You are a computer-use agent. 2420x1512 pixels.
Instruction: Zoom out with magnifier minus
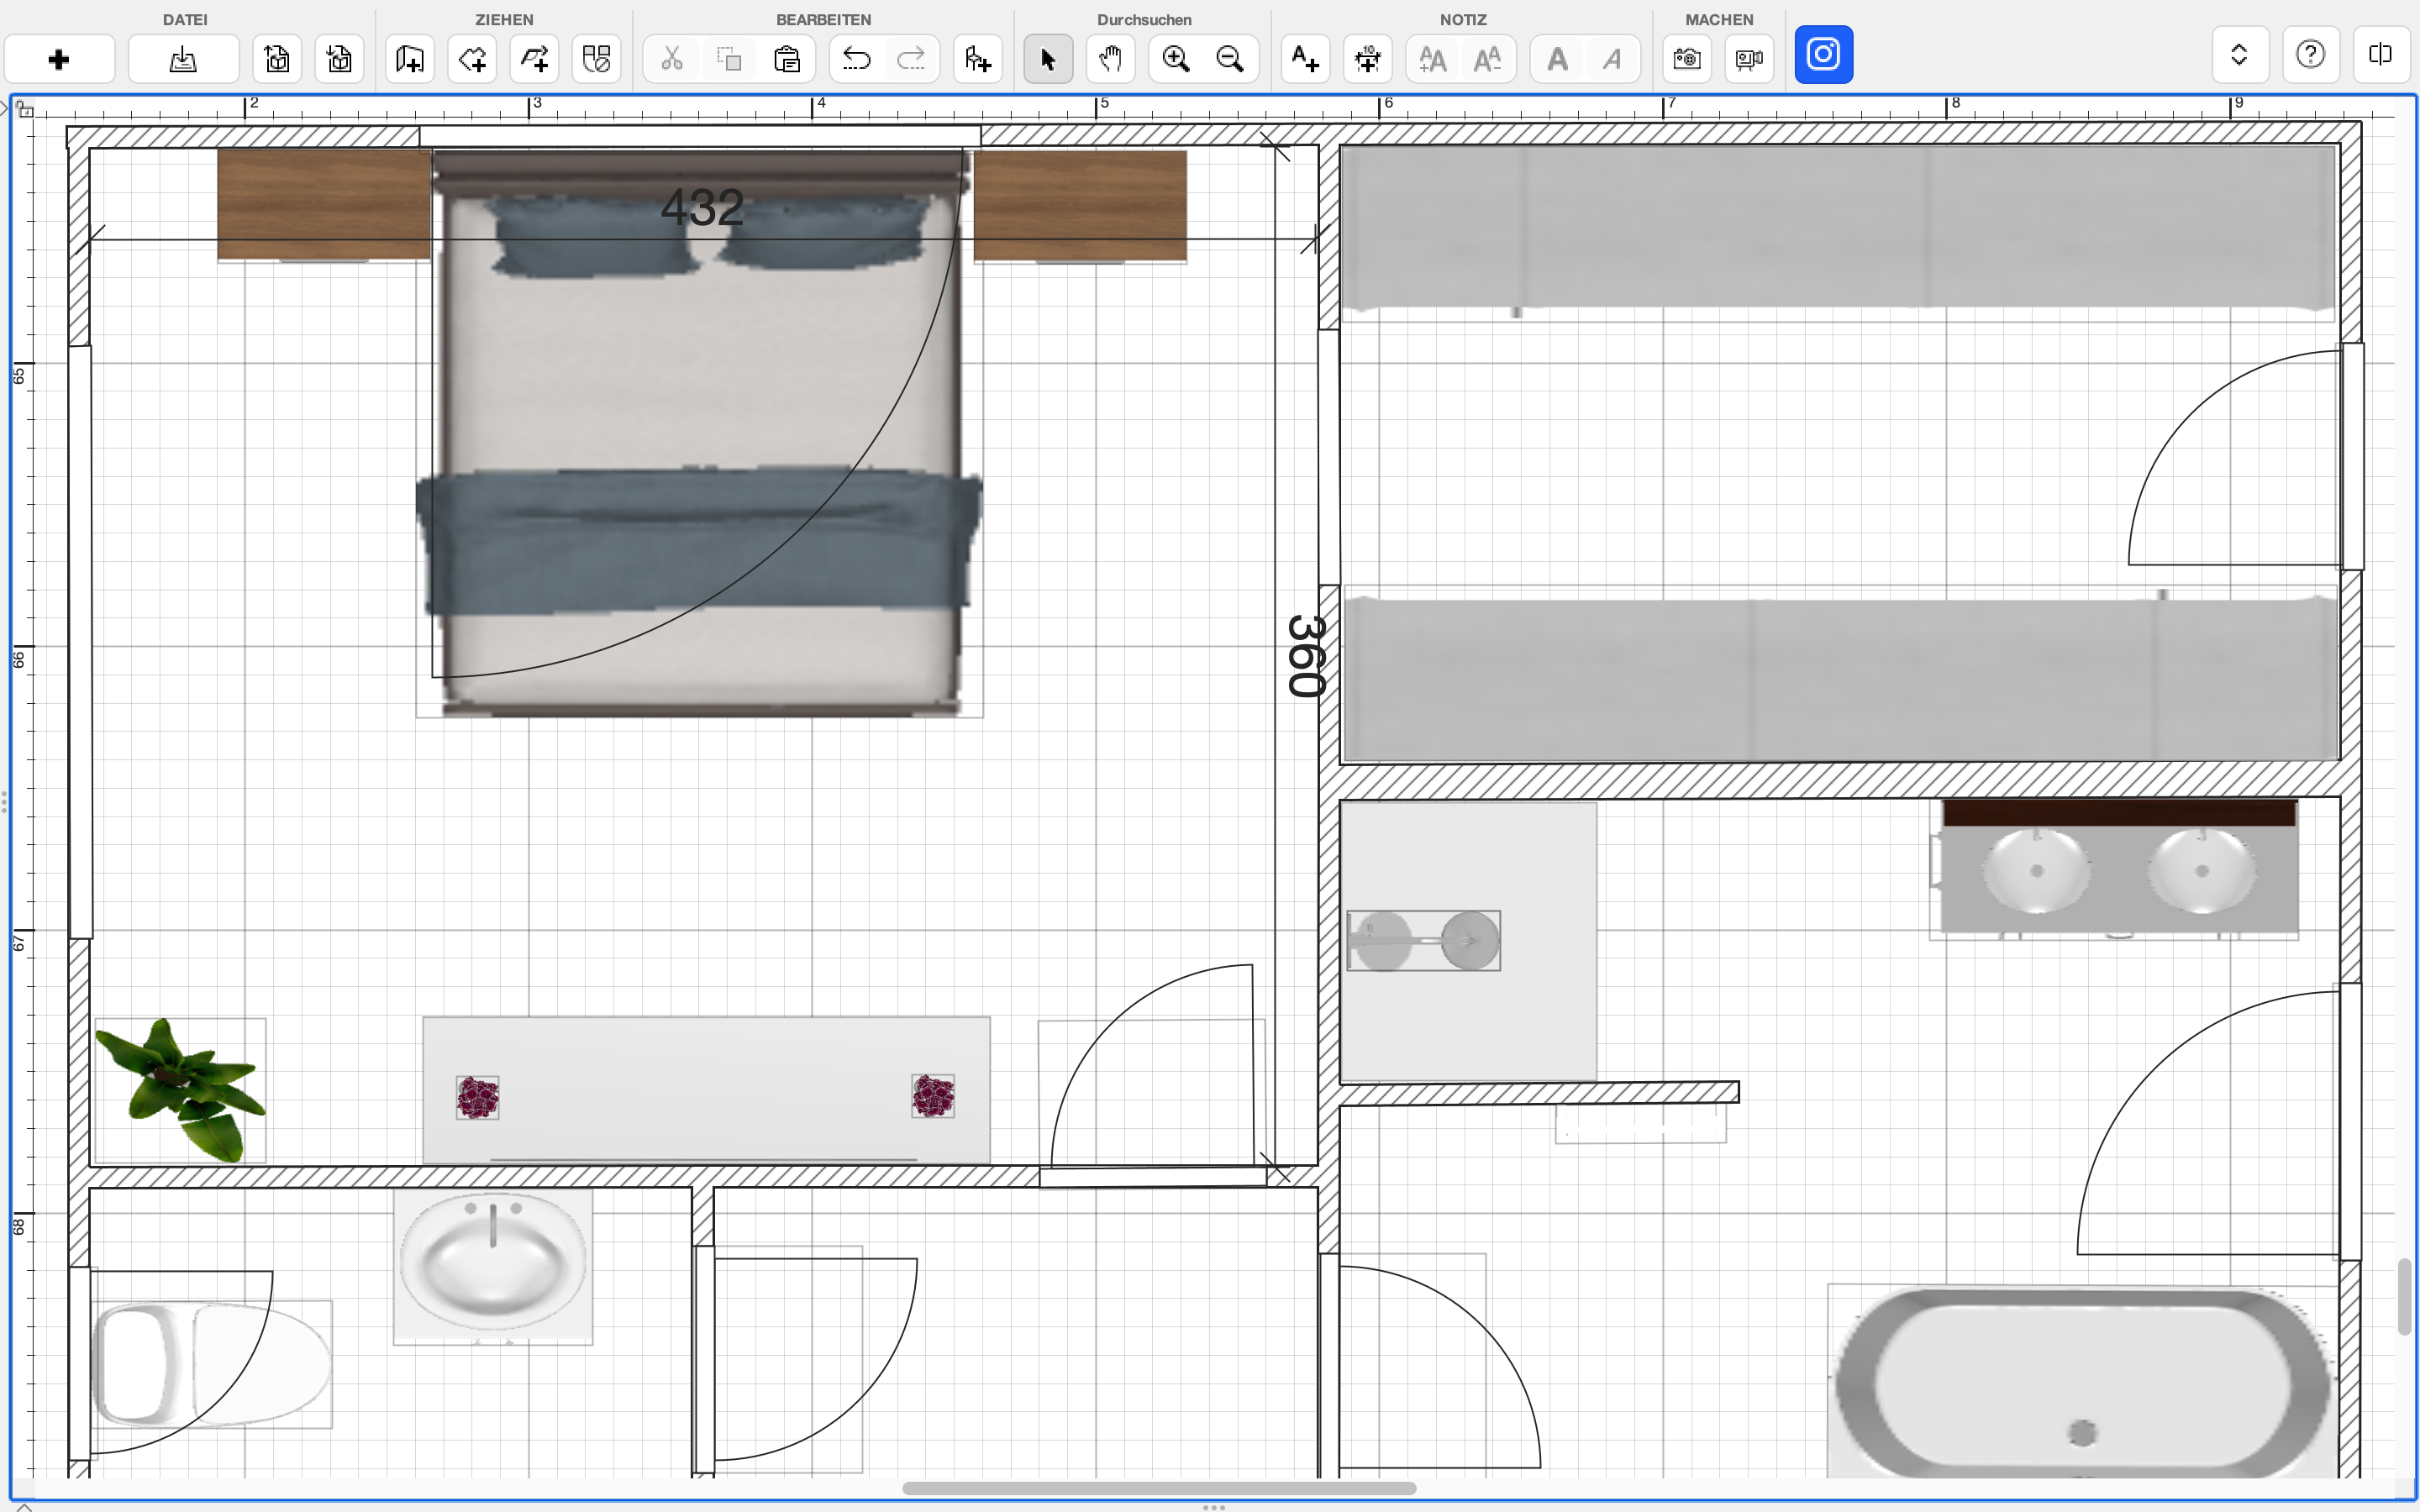point(1230,60)
